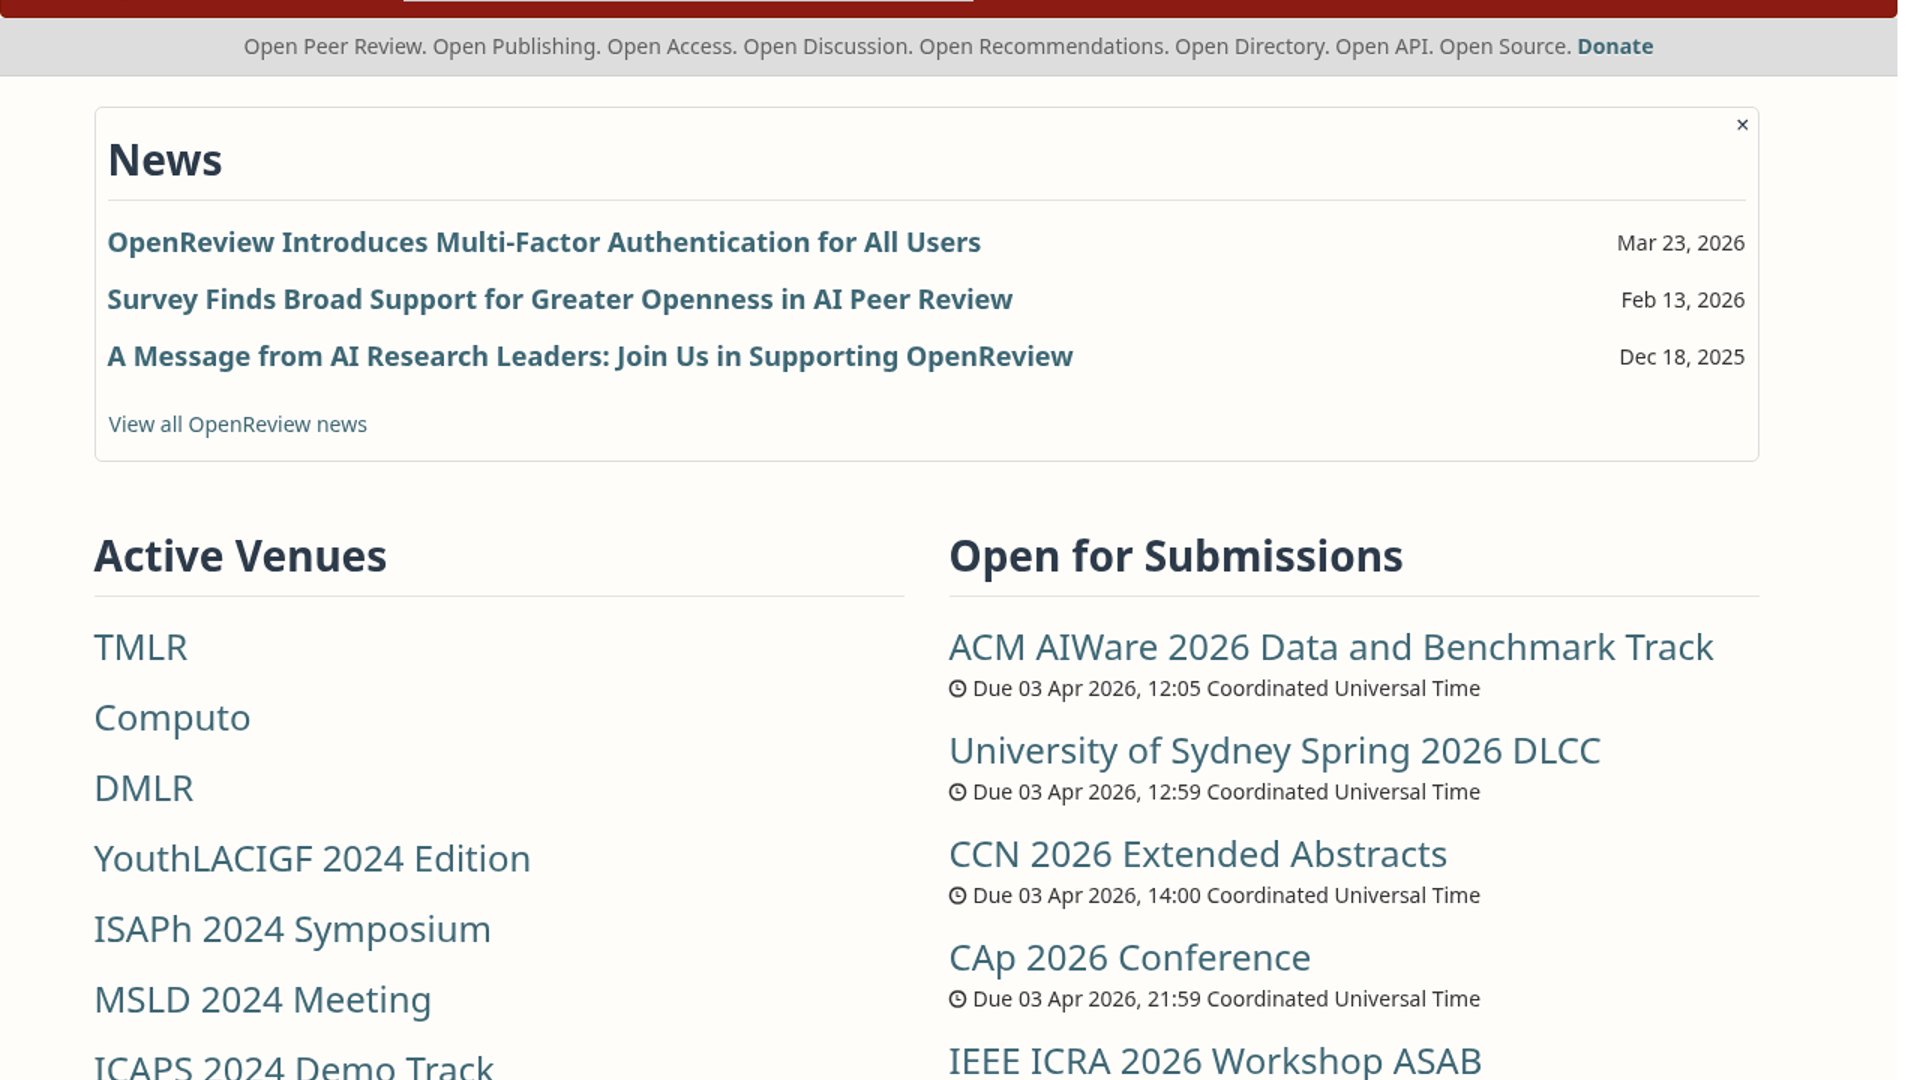Open the Computo venue
Viewport: 1920px width, 1080px height.
click(172, 718)
